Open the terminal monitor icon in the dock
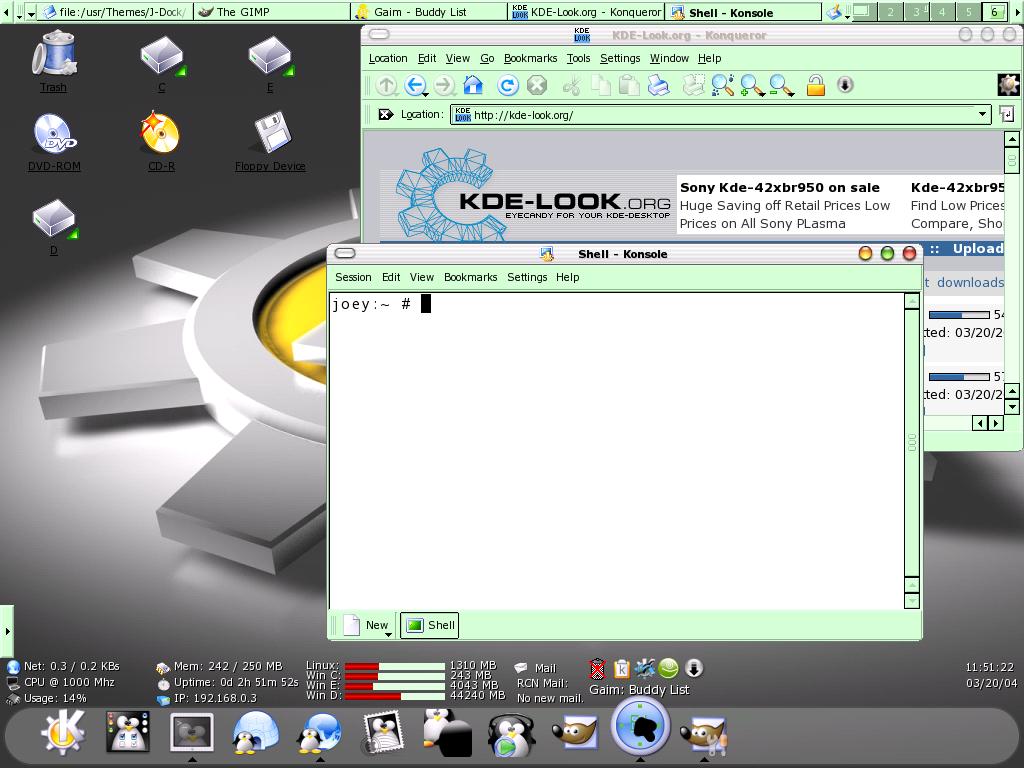Screen dimensions: 1024x768 [191, 733]
